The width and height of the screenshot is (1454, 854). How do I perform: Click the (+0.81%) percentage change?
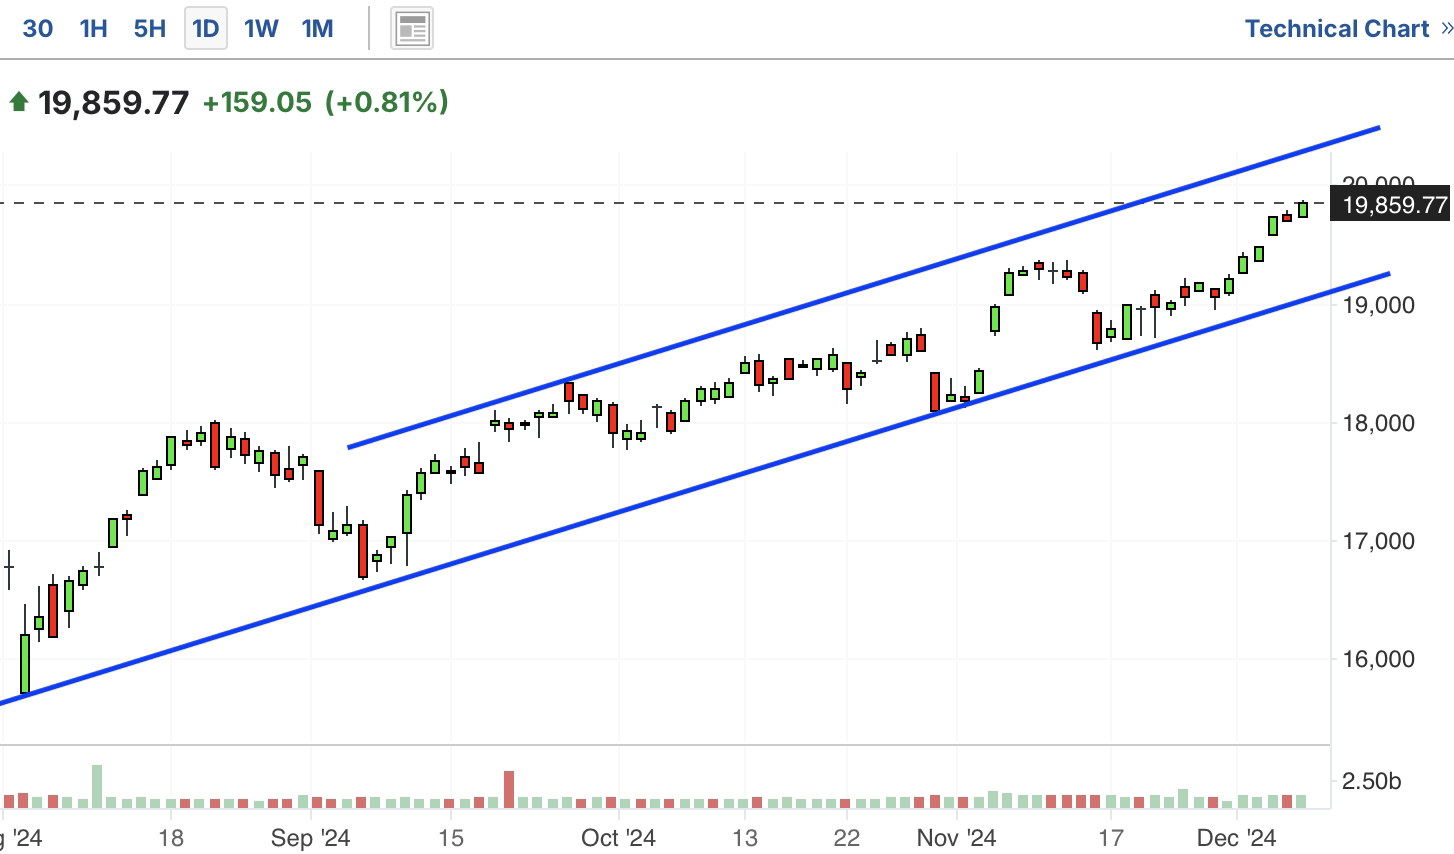tap(386, 102)
